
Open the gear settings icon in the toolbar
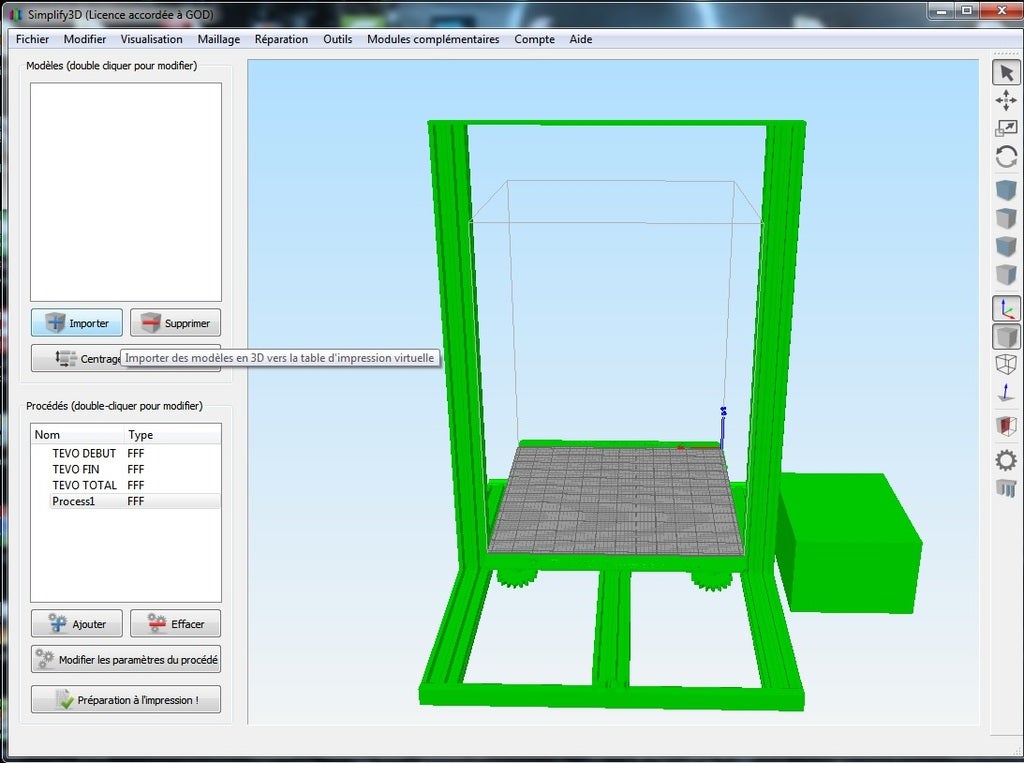[1006, 460]
